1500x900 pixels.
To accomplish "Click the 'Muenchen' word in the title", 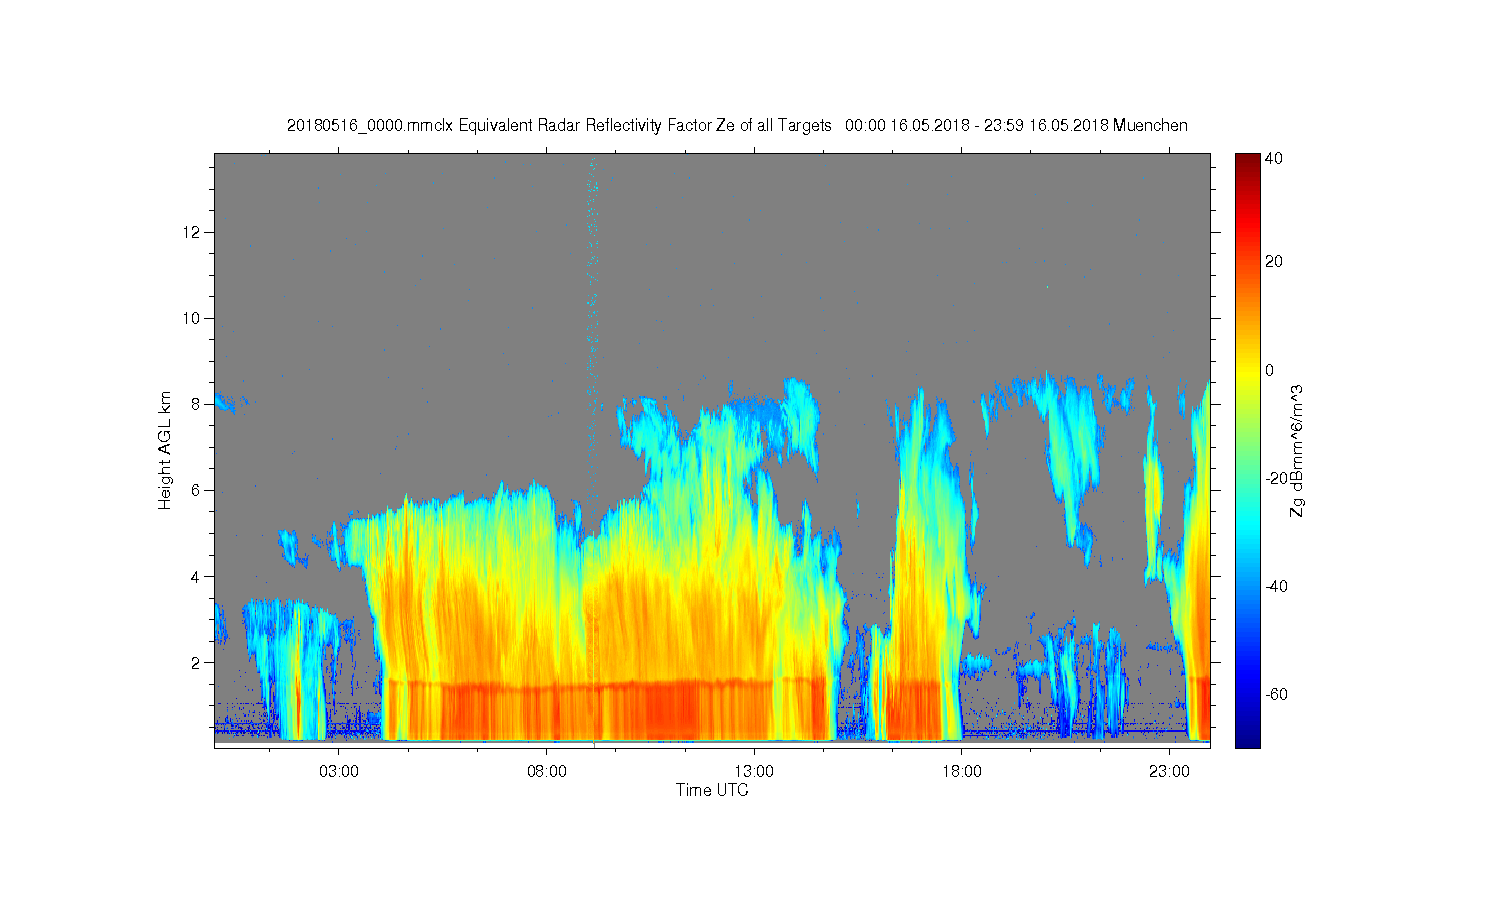I will coord(1150,125).
